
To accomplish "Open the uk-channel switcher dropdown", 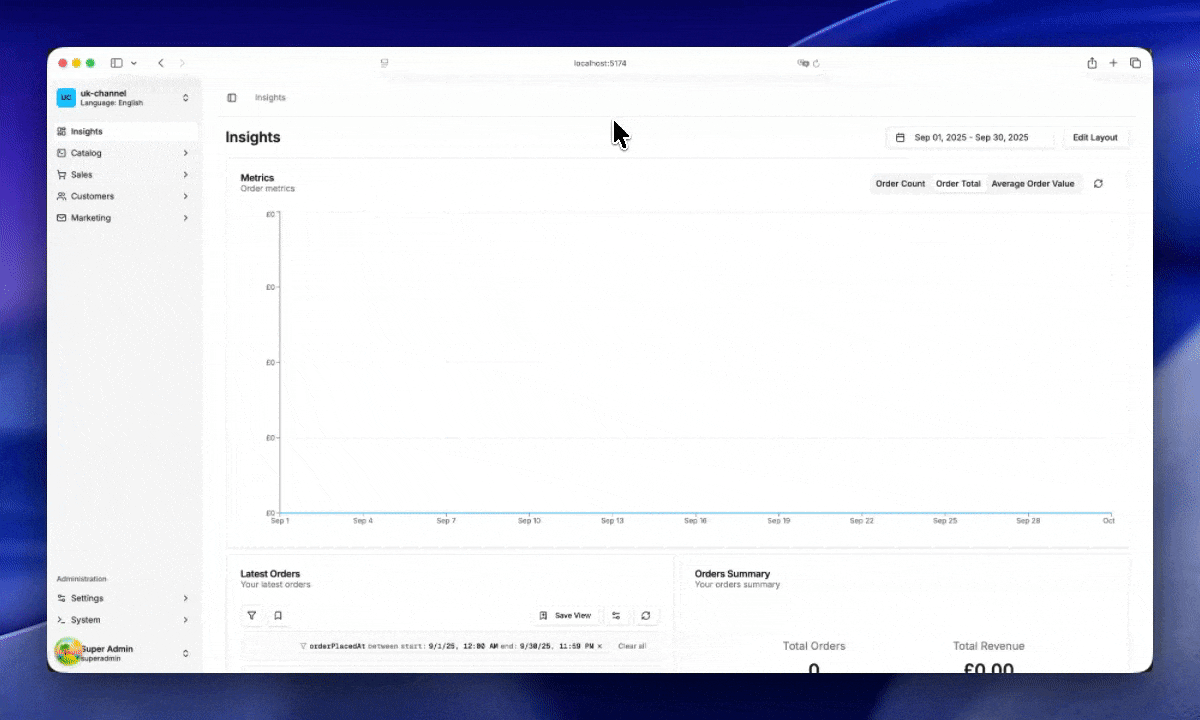I will 123,97.
